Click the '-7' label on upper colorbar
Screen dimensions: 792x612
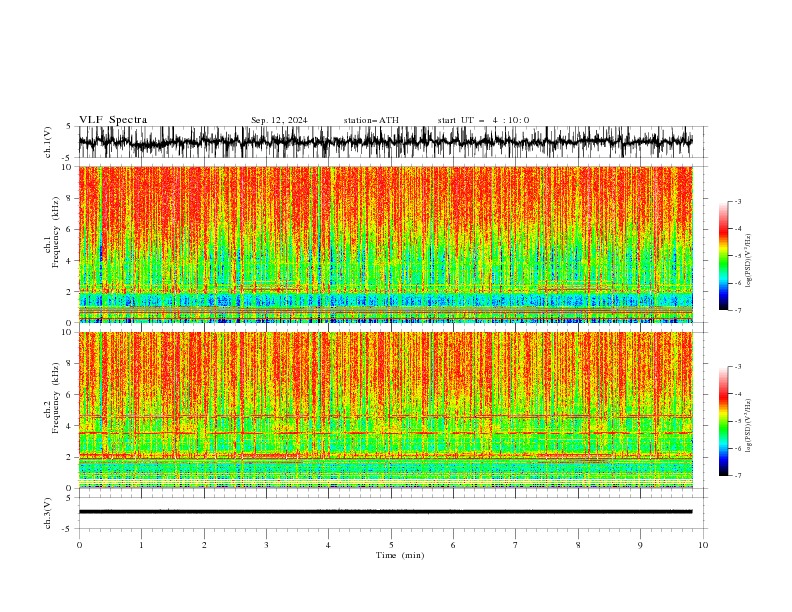pos(737,310)
